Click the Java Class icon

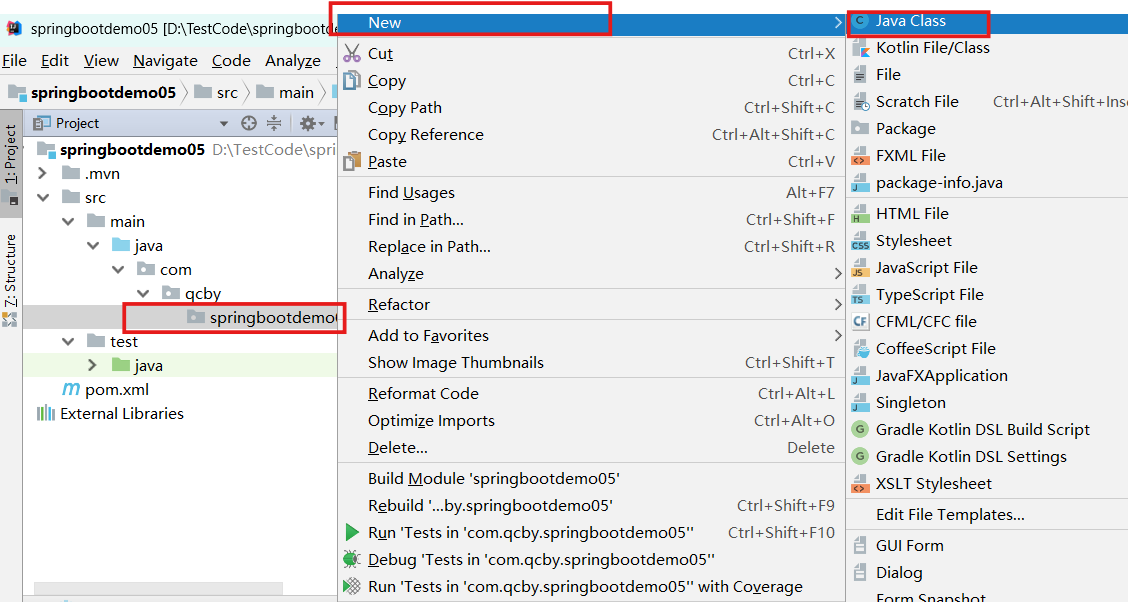[860, 21]
